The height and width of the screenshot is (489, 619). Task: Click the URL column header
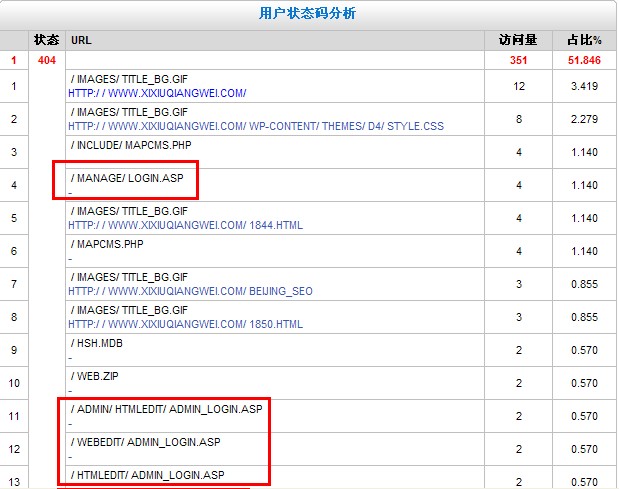pyautogui.click(x=80, y=41)
